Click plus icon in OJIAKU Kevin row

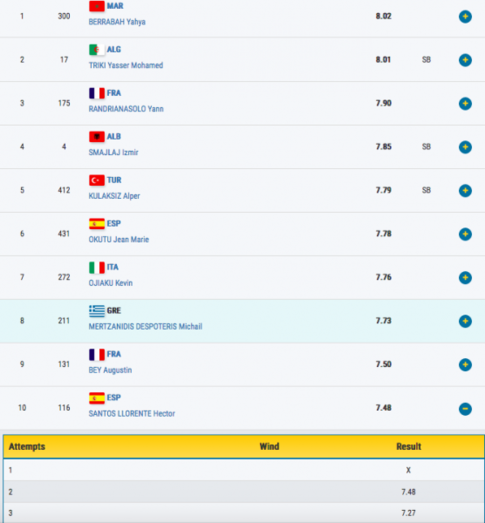(465, 278)
